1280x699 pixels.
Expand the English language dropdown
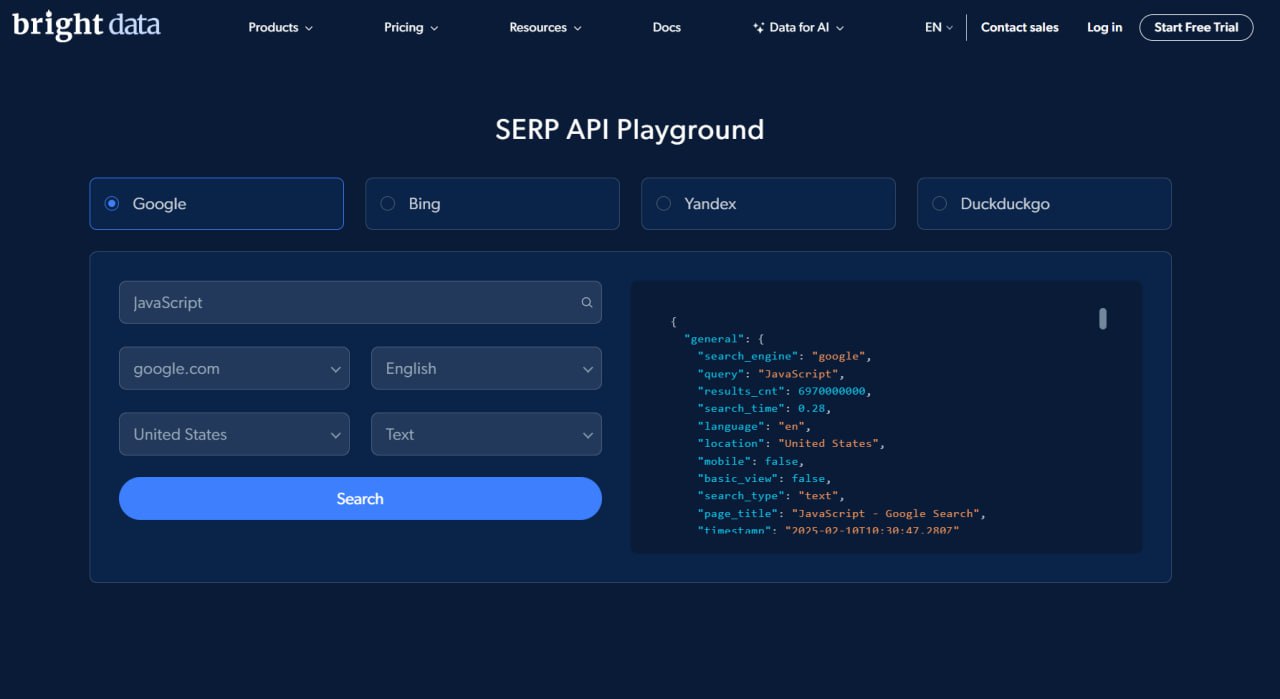coord(486,368)
